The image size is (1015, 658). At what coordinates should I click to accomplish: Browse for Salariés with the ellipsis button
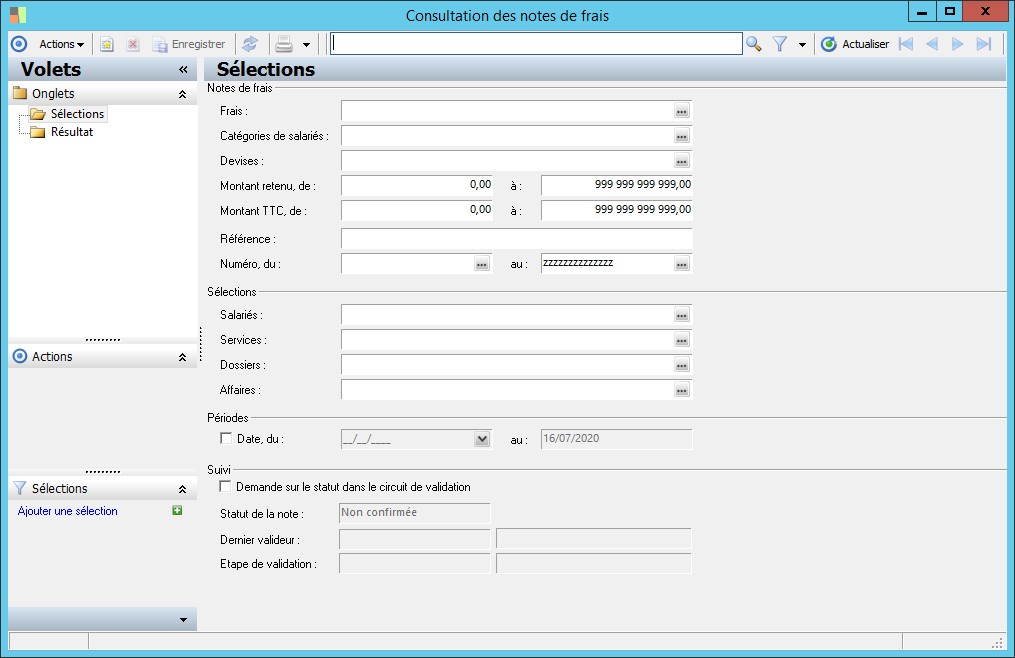[681, 315]
